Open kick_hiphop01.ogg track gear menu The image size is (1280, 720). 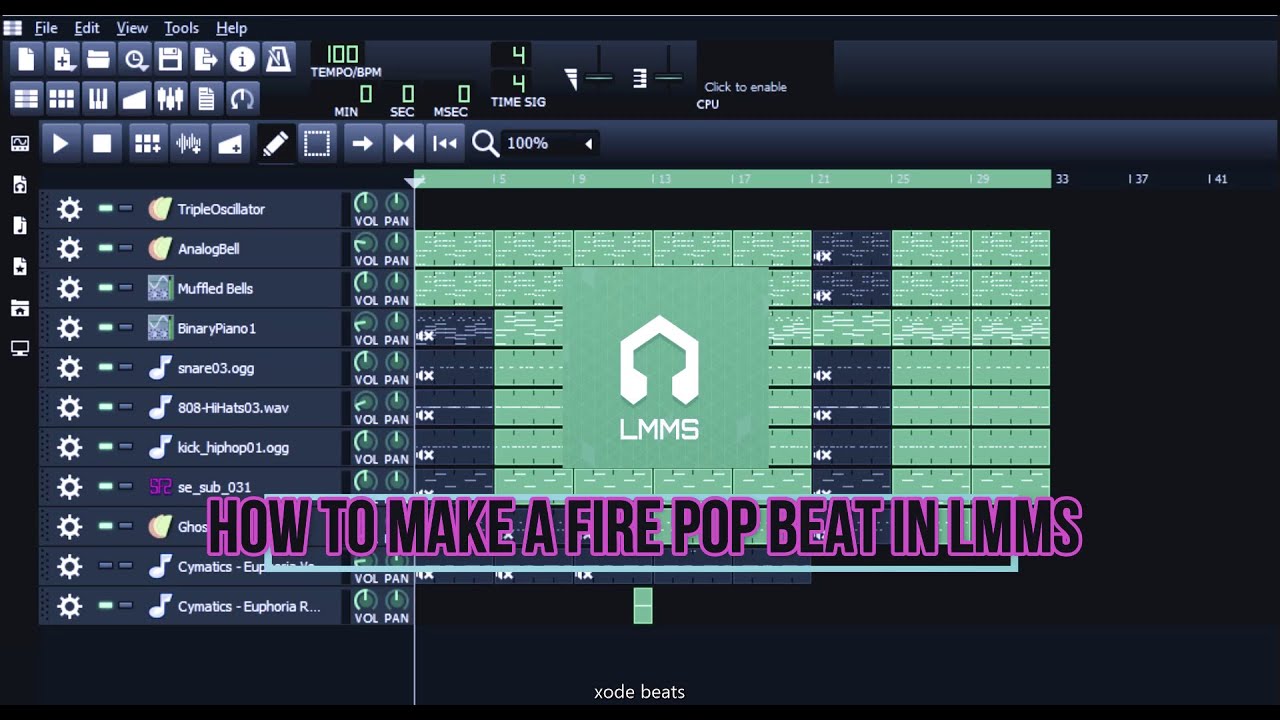[69, 447]
